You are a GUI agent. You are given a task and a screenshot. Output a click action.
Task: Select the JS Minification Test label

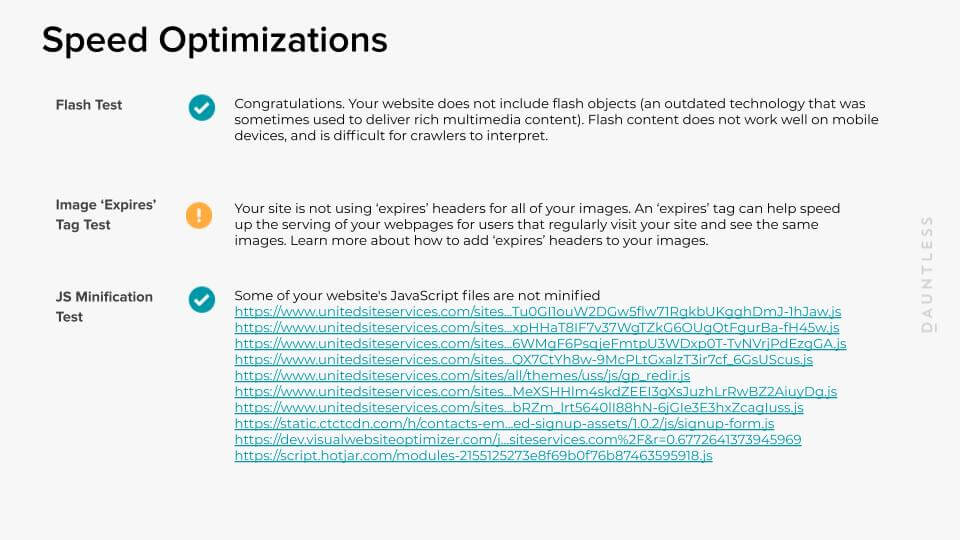click(104, 306)
